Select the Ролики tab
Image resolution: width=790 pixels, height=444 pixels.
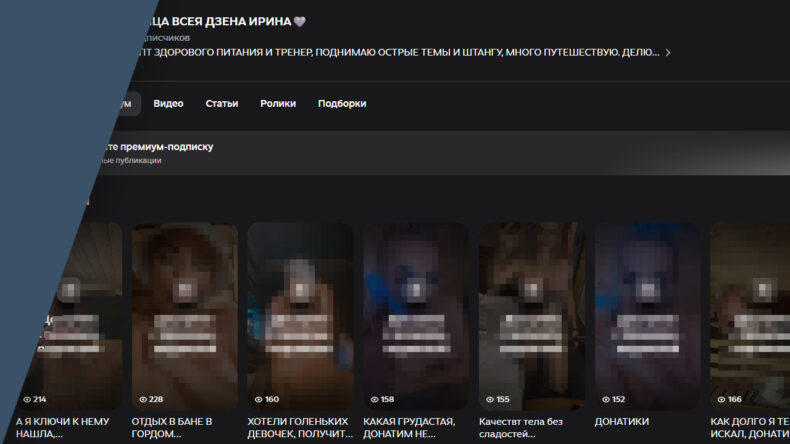click(x=278, y=103)
